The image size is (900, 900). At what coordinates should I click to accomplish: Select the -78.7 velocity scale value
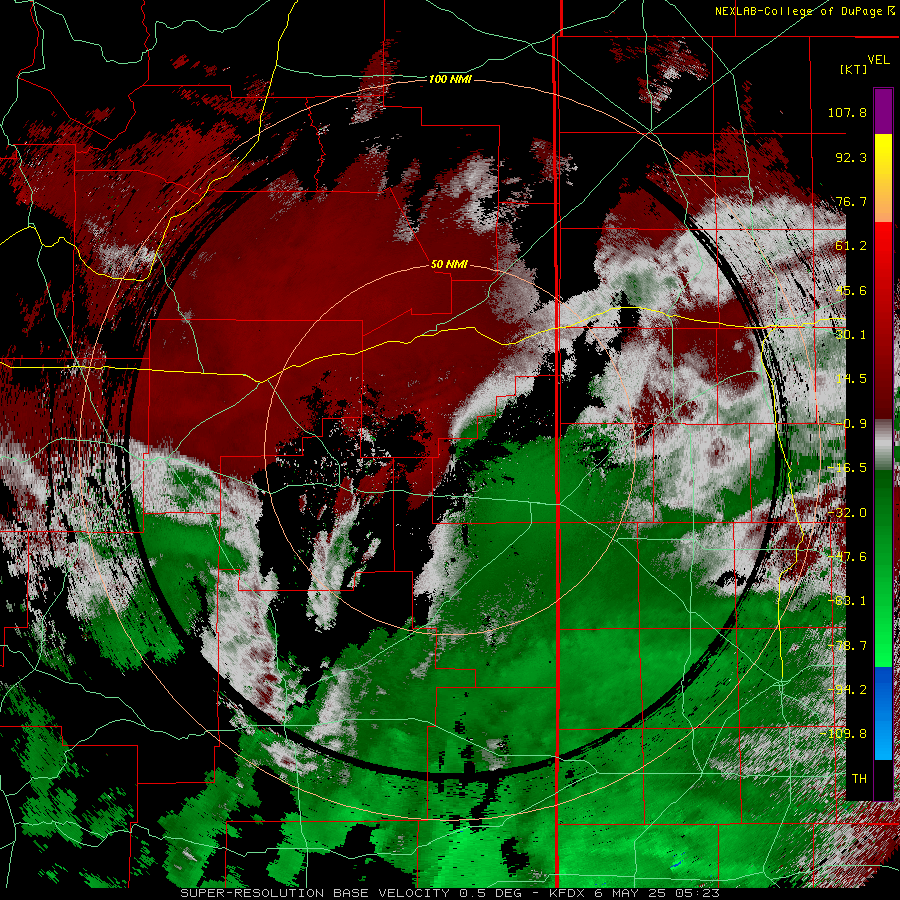(847, 646)
